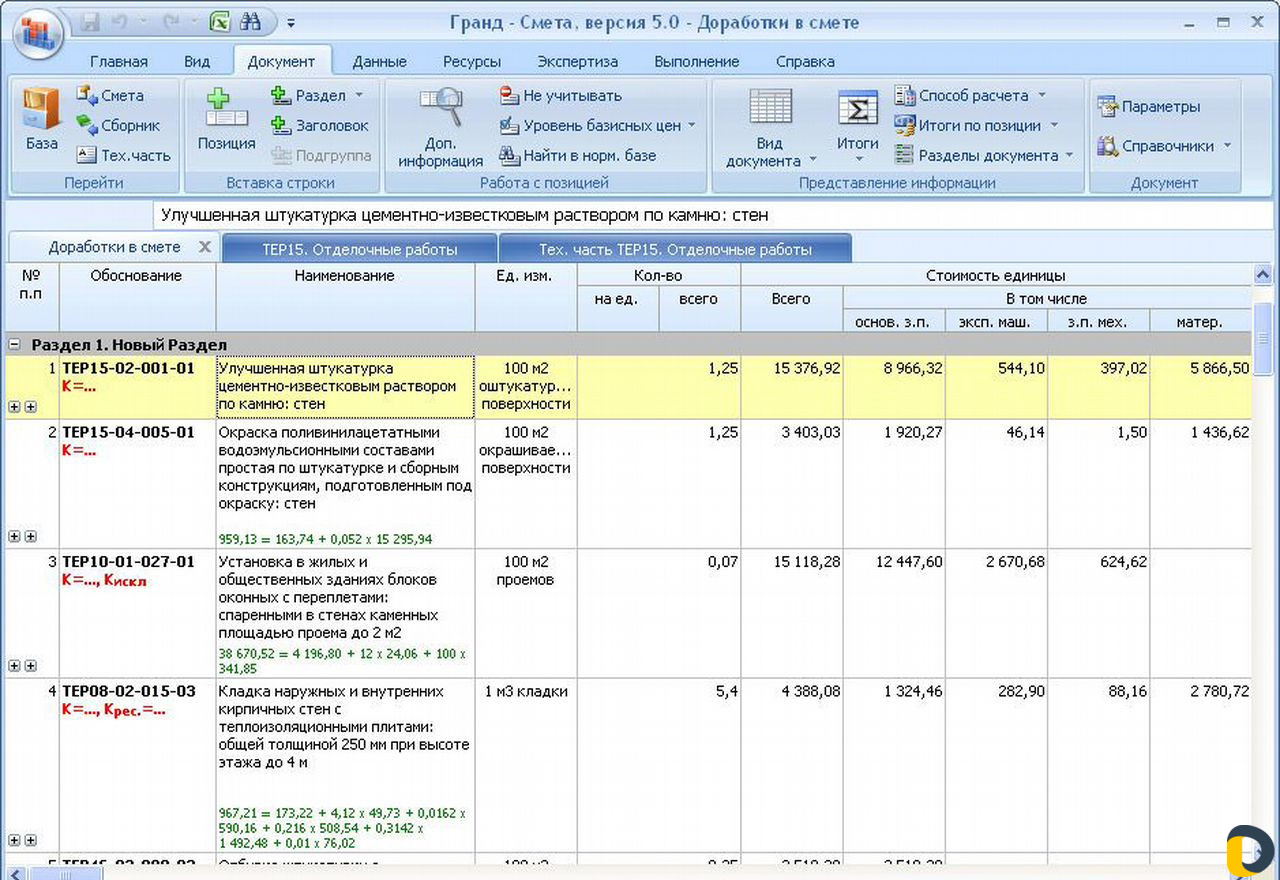Image resolution: width=1280 pixels, height=880 pixels.
Task: Click the value 3 403,03
Action: click(x=811, y=433)
